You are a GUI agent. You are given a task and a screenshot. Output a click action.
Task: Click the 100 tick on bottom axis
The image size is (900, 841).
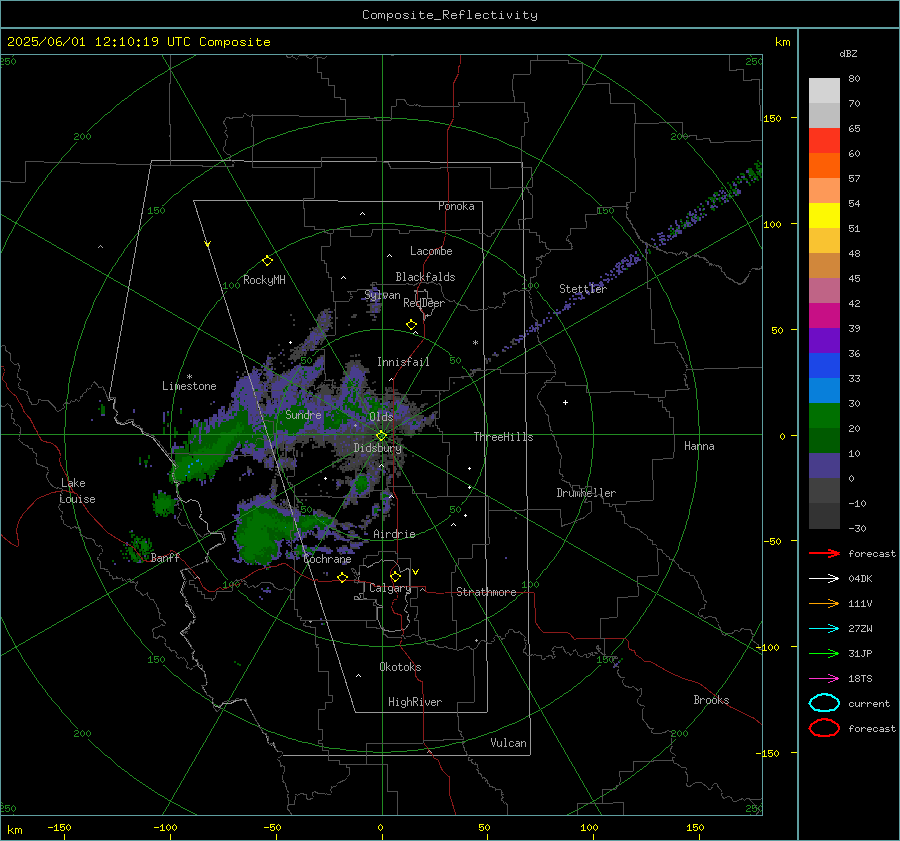pyautogui.click(x=589, y=827)
